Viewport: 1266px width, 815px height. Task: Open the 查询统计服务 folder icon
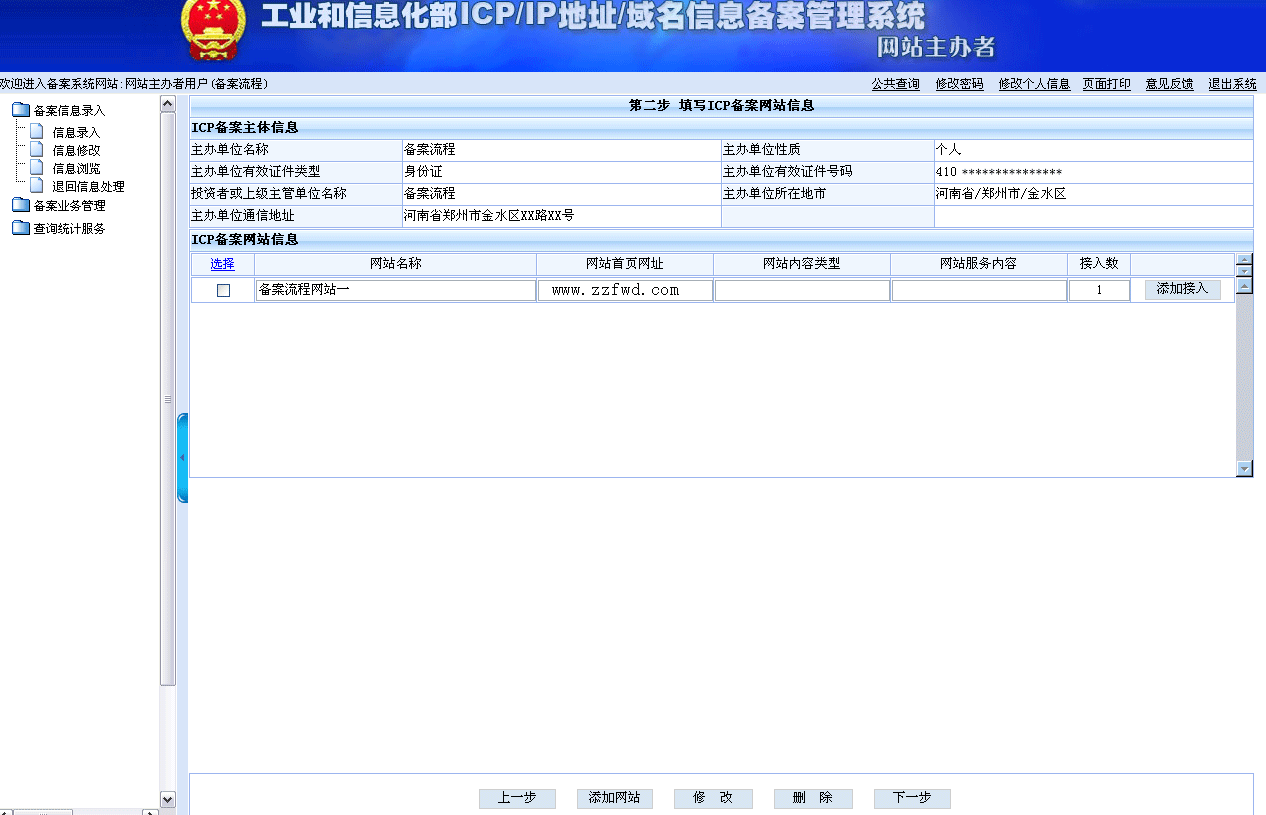21,226
